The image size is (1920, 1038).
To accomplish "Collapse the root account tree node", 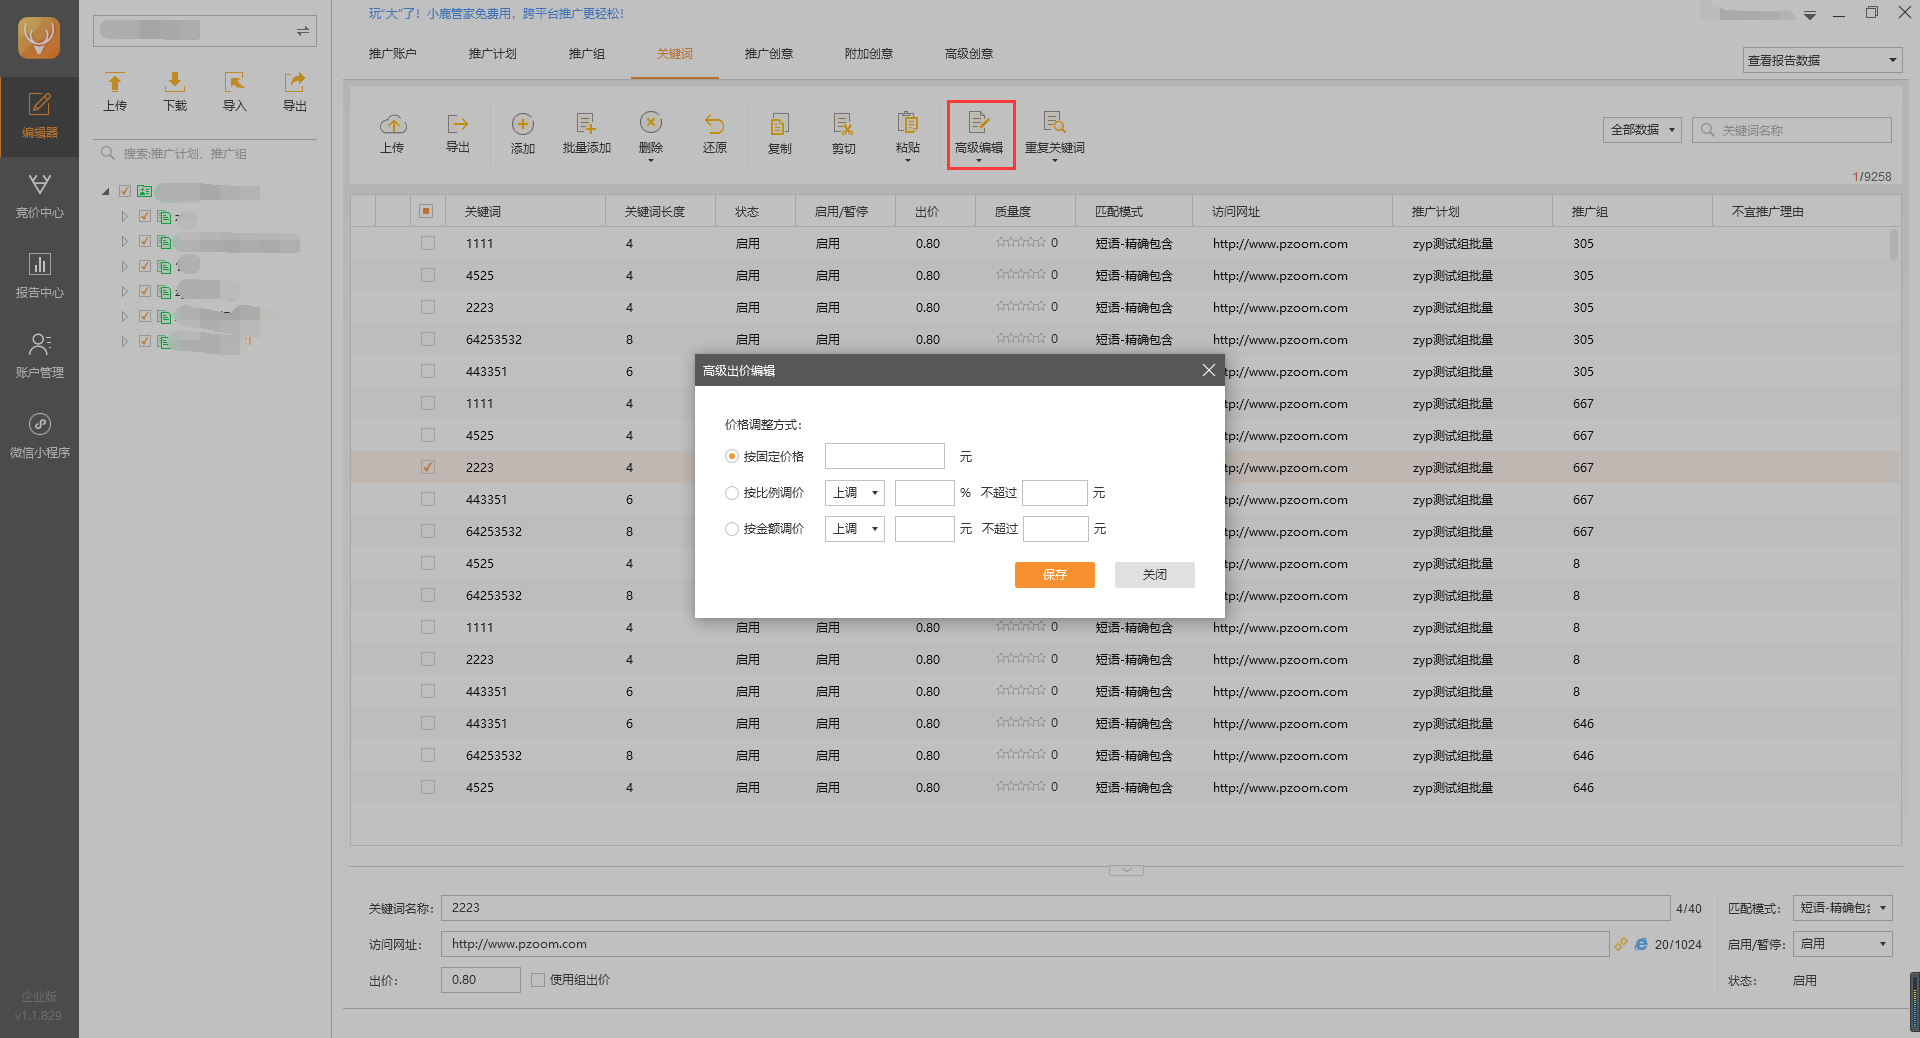I will (x=106, y=191).
